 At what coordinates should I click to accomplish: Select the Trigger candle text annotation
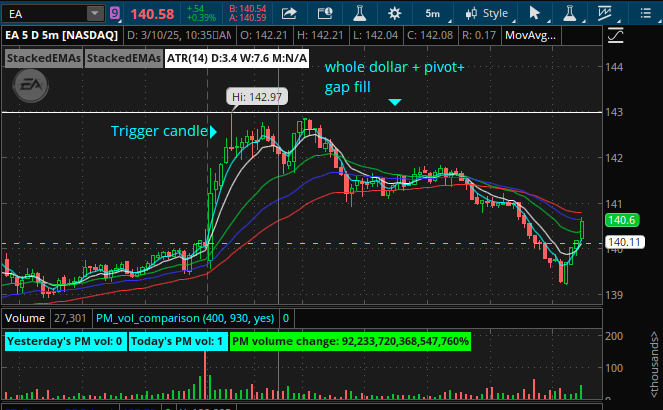coord(159,131)
